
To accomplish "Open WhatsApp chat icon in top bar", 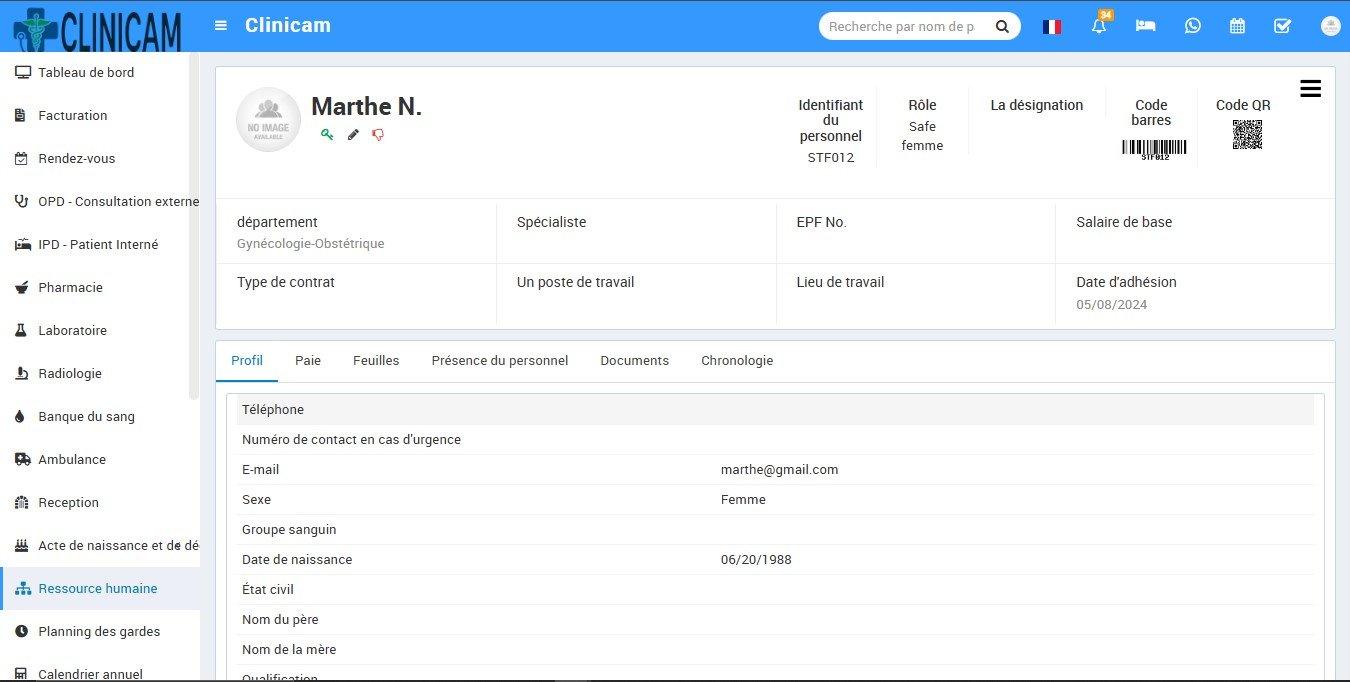I will click(1192, 26).
